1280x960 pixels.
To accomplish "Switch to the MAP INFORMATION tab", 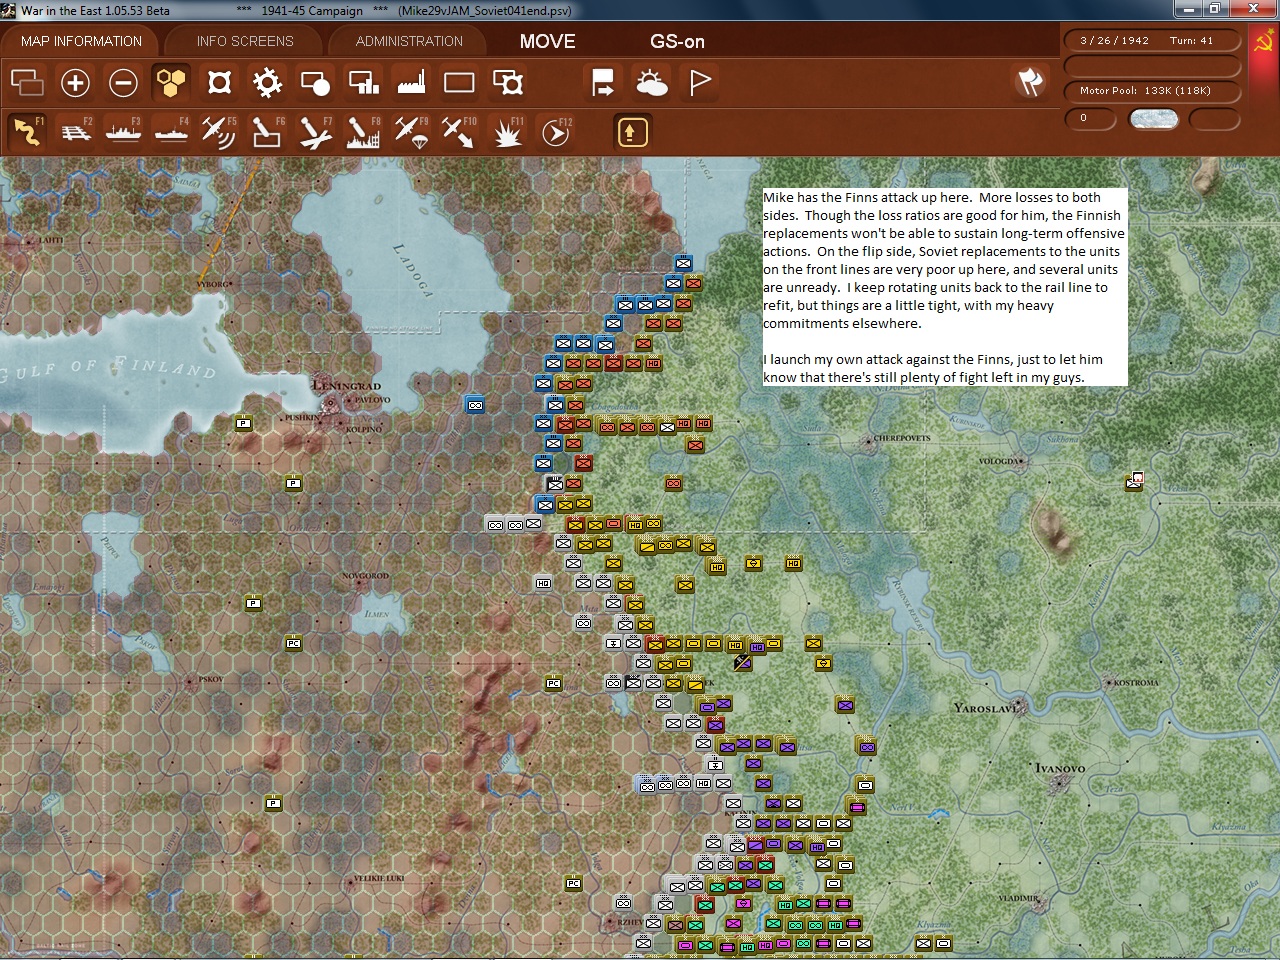I will pos(81,41).
